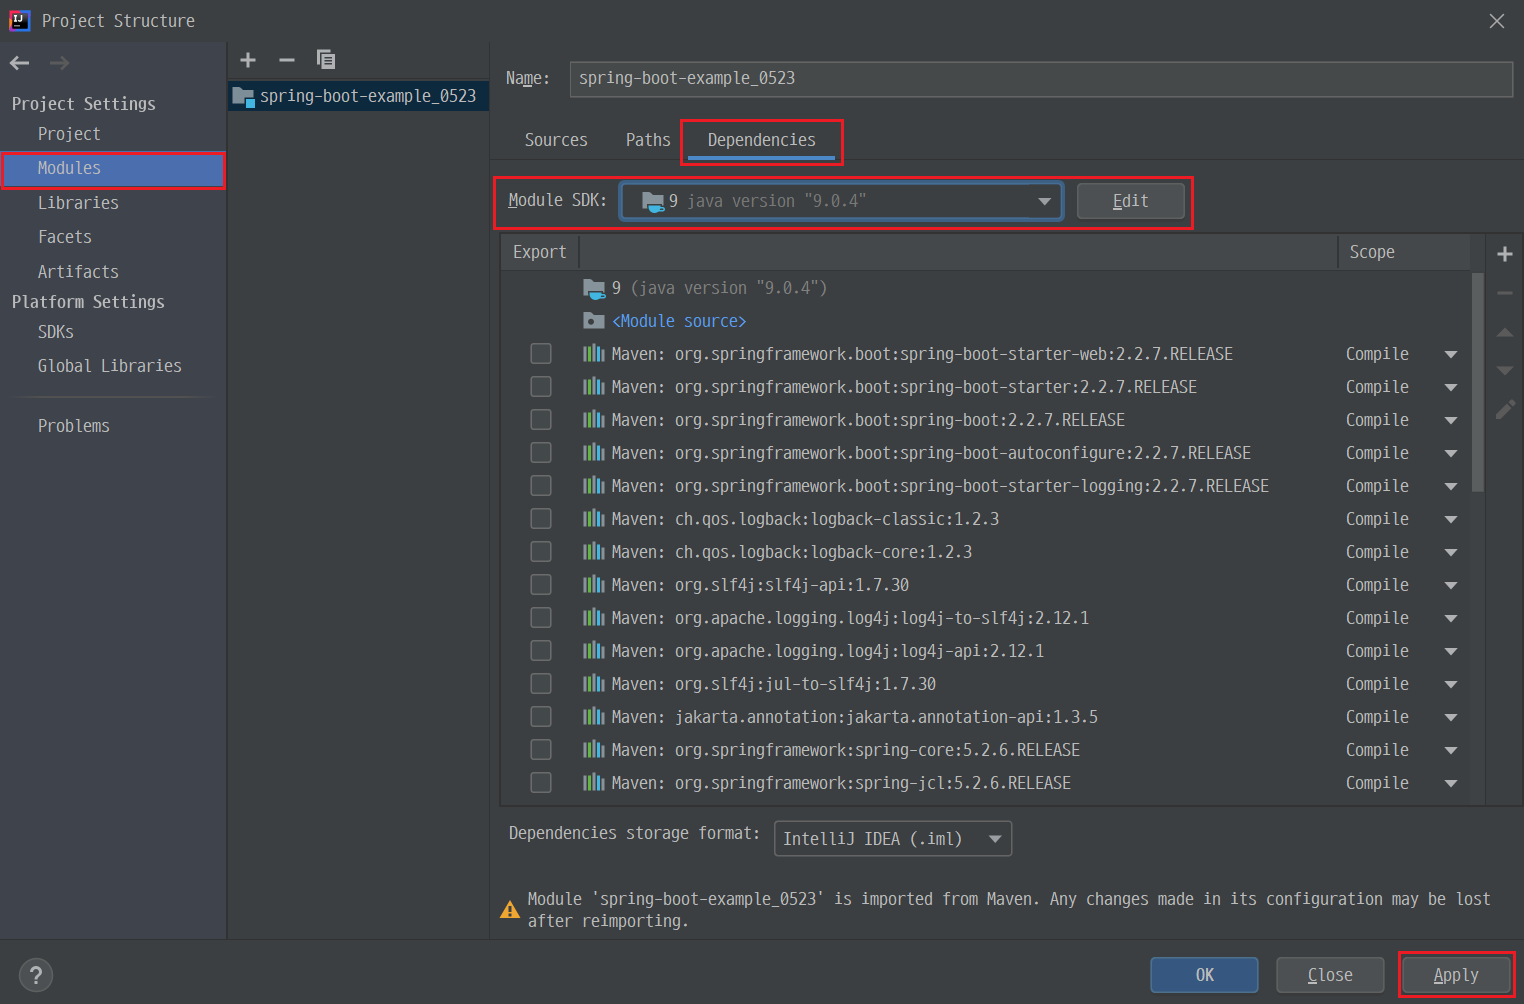Click Module source folder icon
The width and height of the screenshot is (1524, 1004).
[594, 320]
